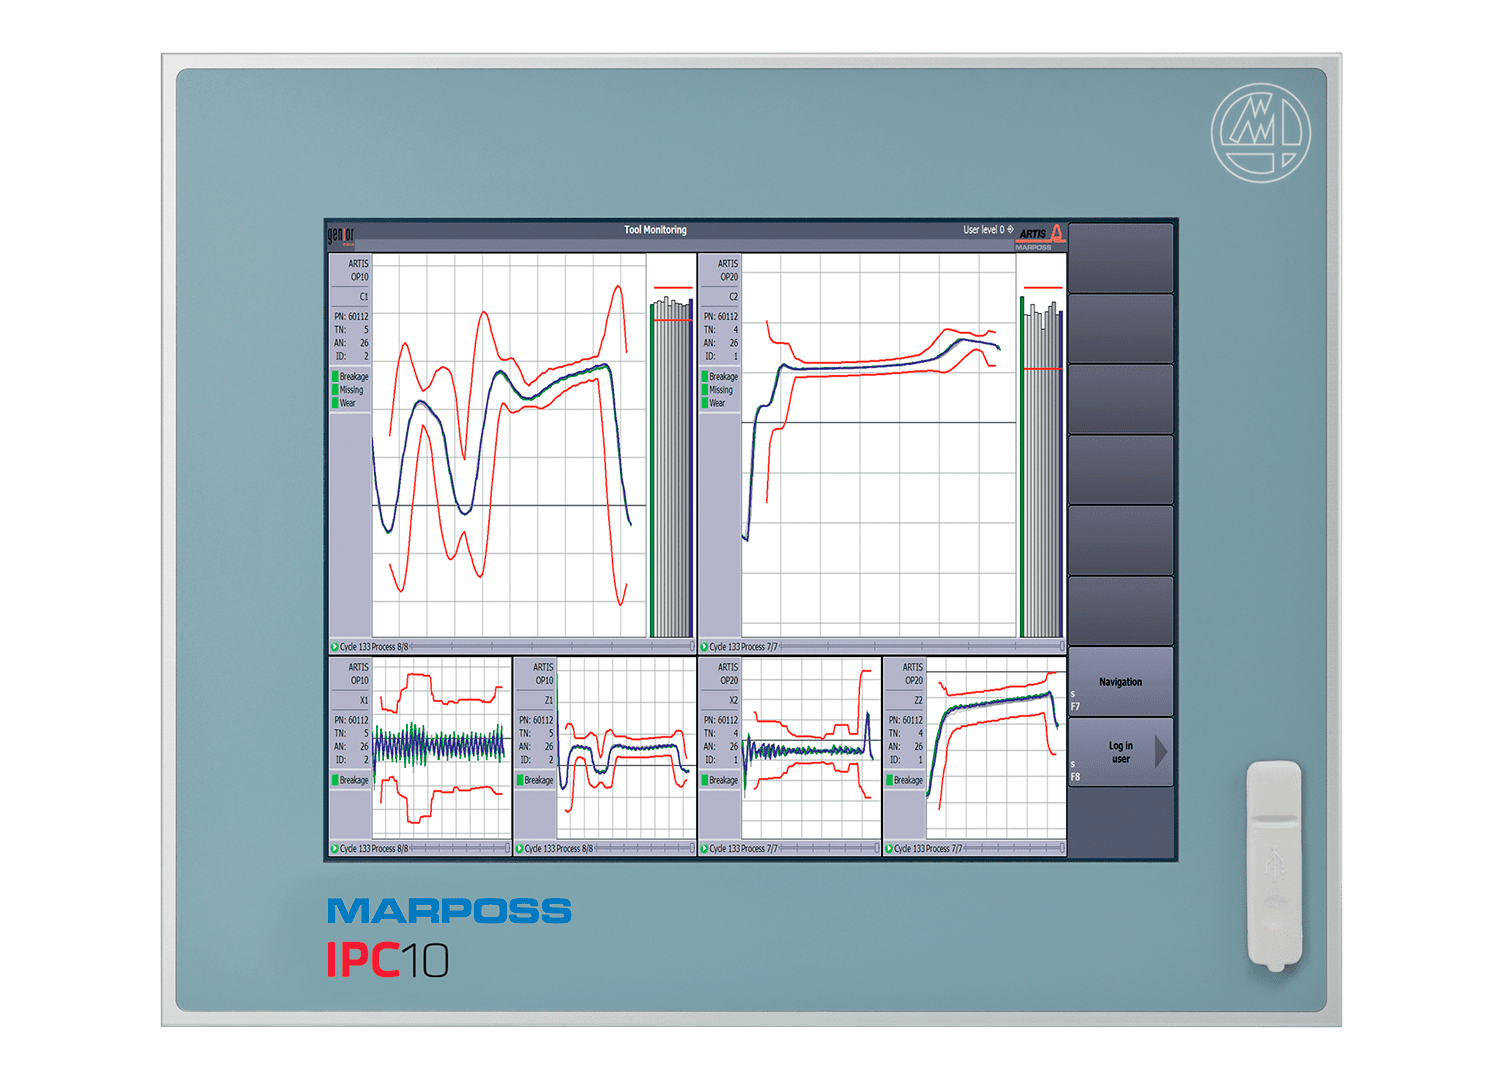Open the X2 signal chart

[x=811, y=748]
